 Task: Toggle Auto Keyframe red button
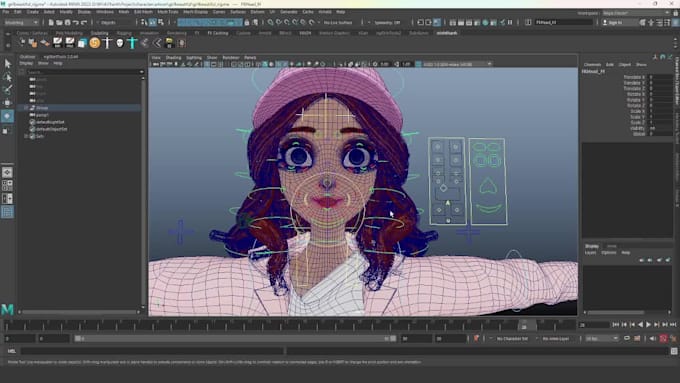(x=663, y=338)
